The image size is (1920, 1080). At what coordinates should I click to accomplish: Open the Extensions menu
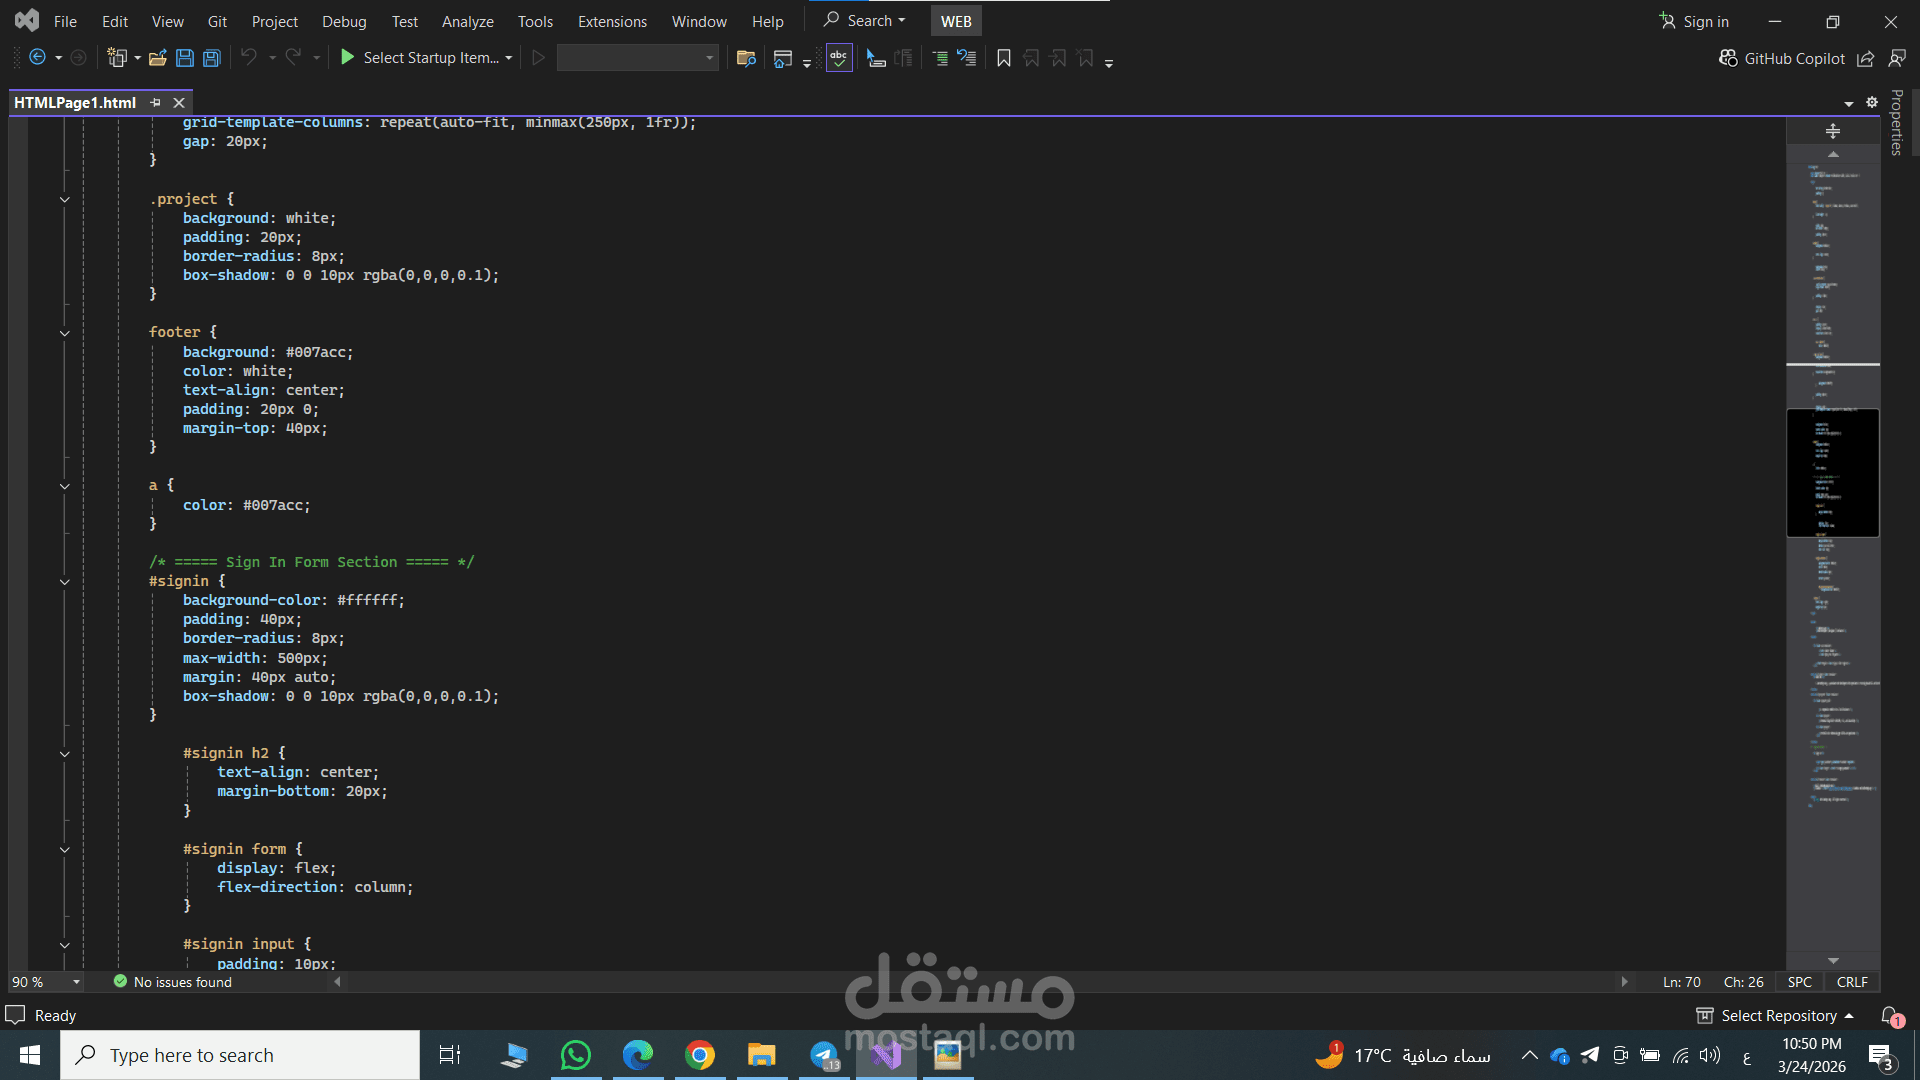[611, 21]
